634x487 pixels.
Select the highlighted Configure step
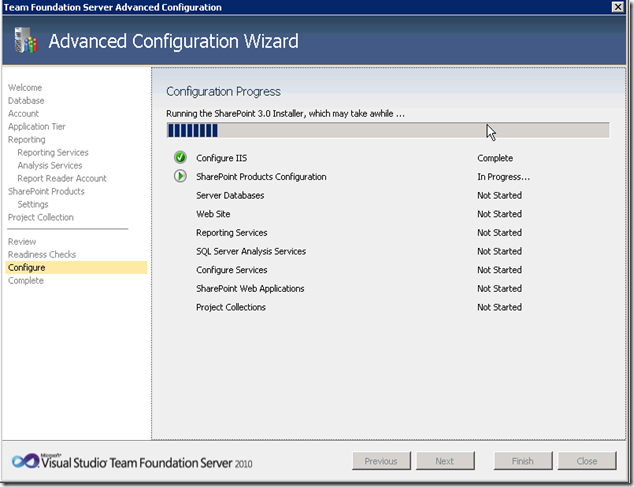pos(76,267)
